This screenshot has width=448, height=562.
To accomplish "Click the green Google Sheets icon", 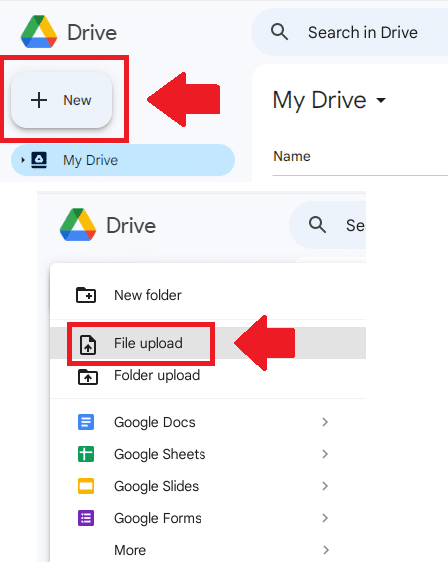I will pos(86,454).
